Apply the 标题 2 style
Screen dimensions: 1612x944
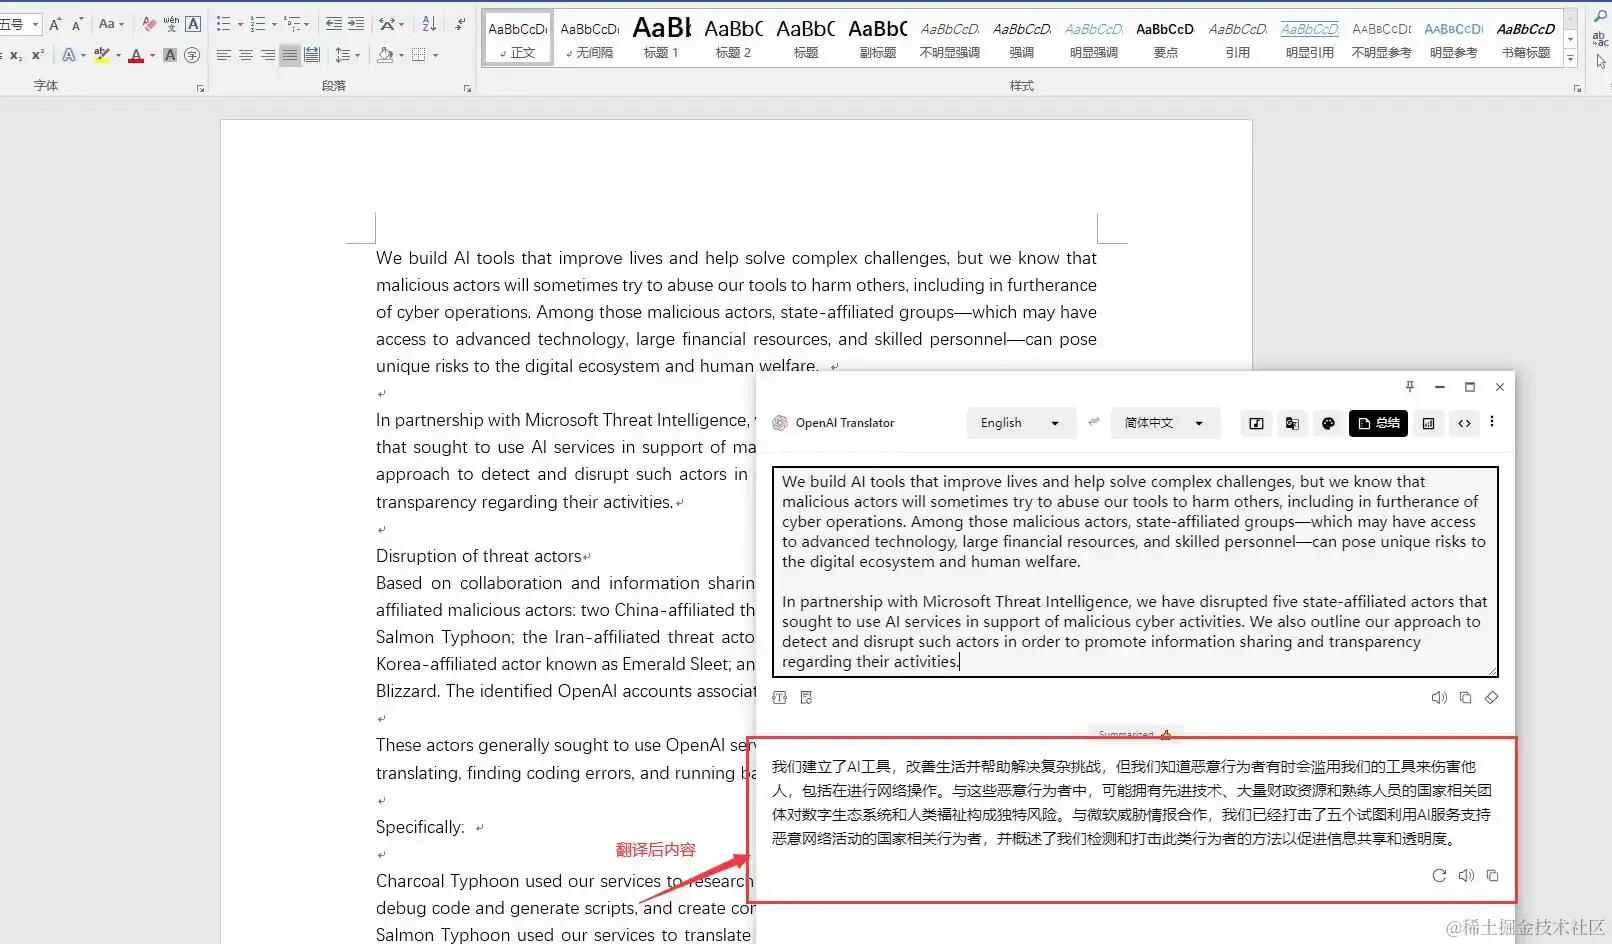pos(733,38)
